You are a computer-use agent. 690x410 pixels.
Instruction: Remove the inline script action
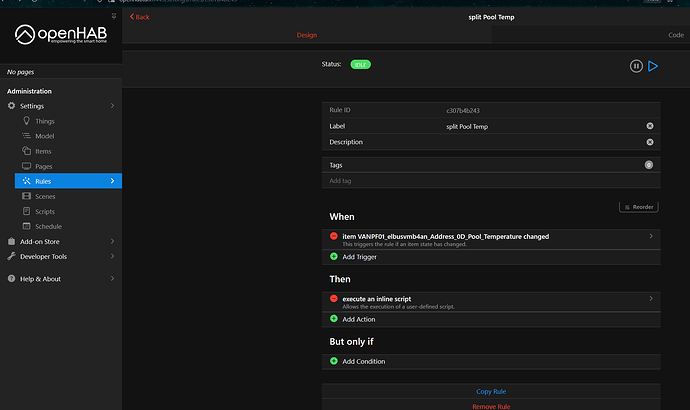[334, 299]
